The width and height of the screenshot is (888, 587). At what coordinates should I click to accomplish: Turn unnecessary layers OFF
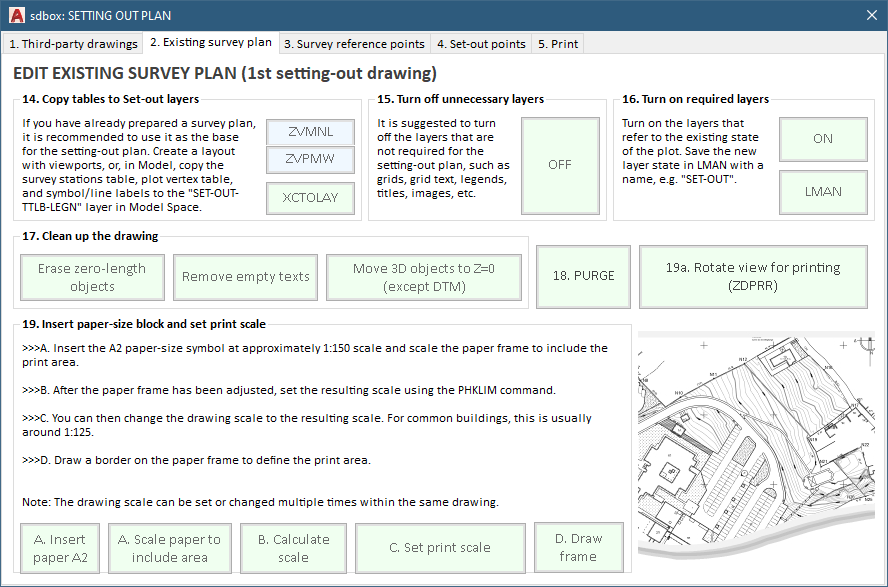[x=560, y=165]
